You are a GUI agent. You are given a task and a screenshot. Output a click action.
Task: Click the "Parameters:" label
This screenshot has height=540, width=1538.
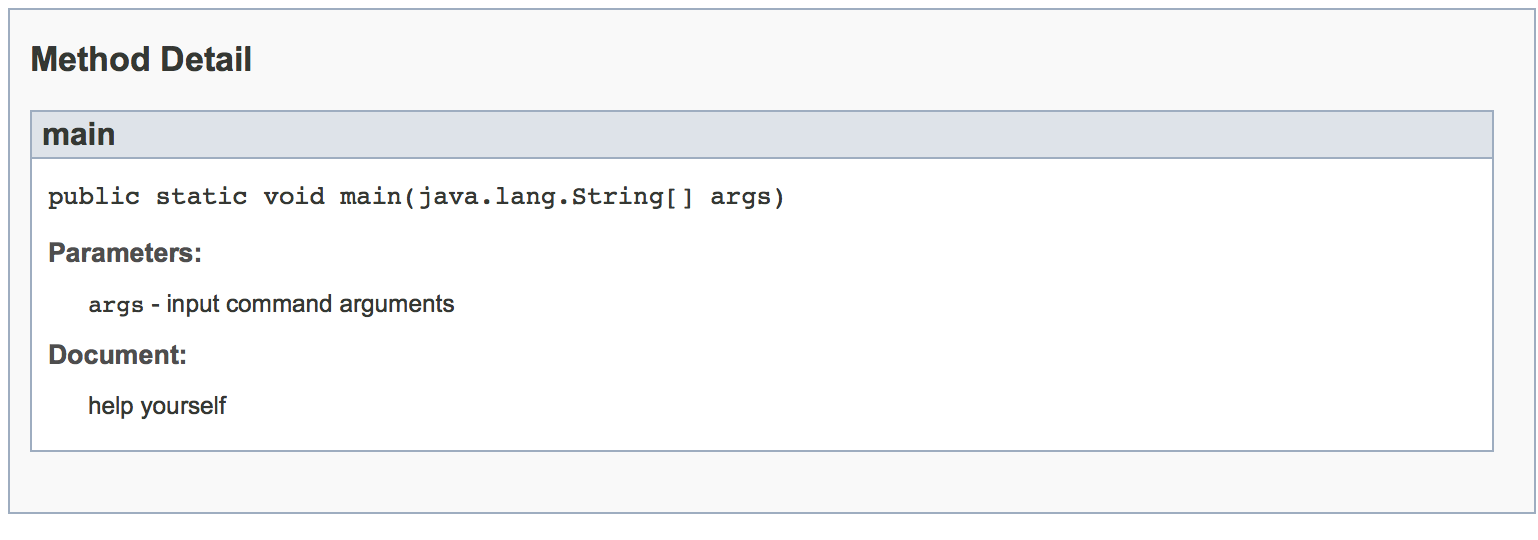pyautogui.click(x=125, y=253)
